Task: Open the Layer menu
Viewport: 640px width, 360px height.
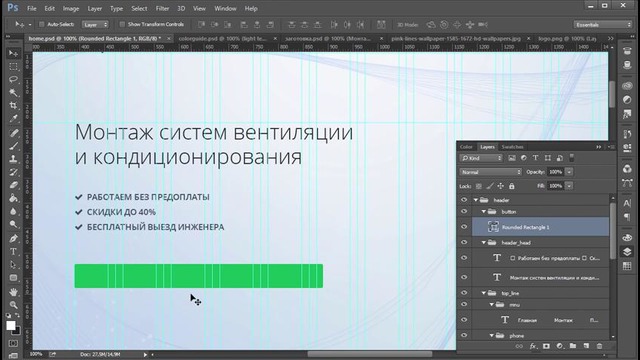Action: point(95,8)
